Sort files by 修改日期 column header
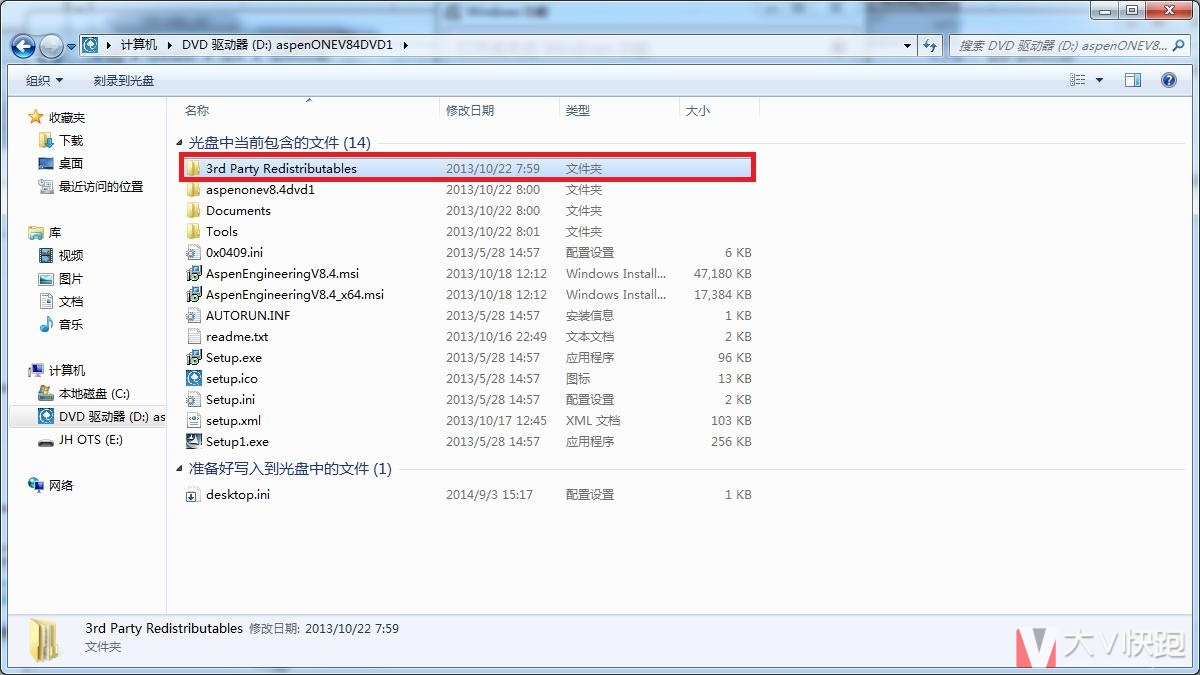Screen dimensions: 1200x675 pyautogui.click(x=470, y=111)
